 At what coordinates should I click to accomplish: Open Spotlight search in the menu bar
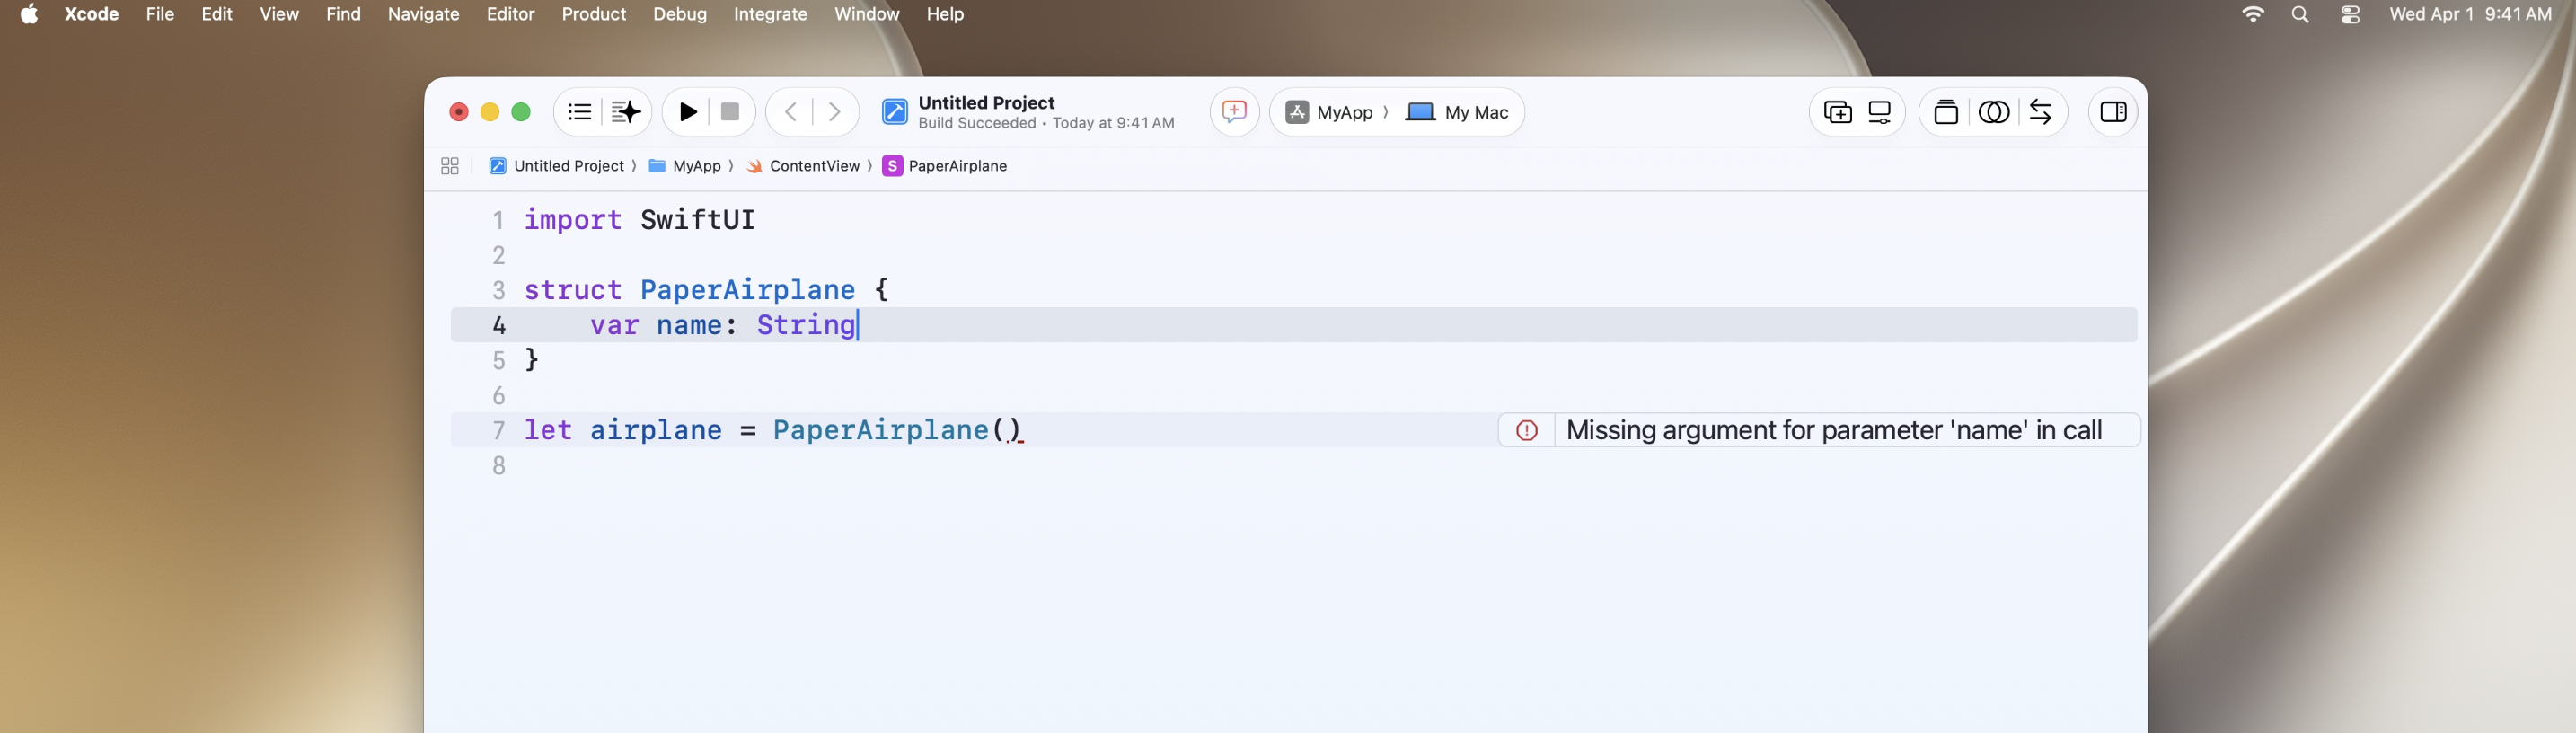2301,14
